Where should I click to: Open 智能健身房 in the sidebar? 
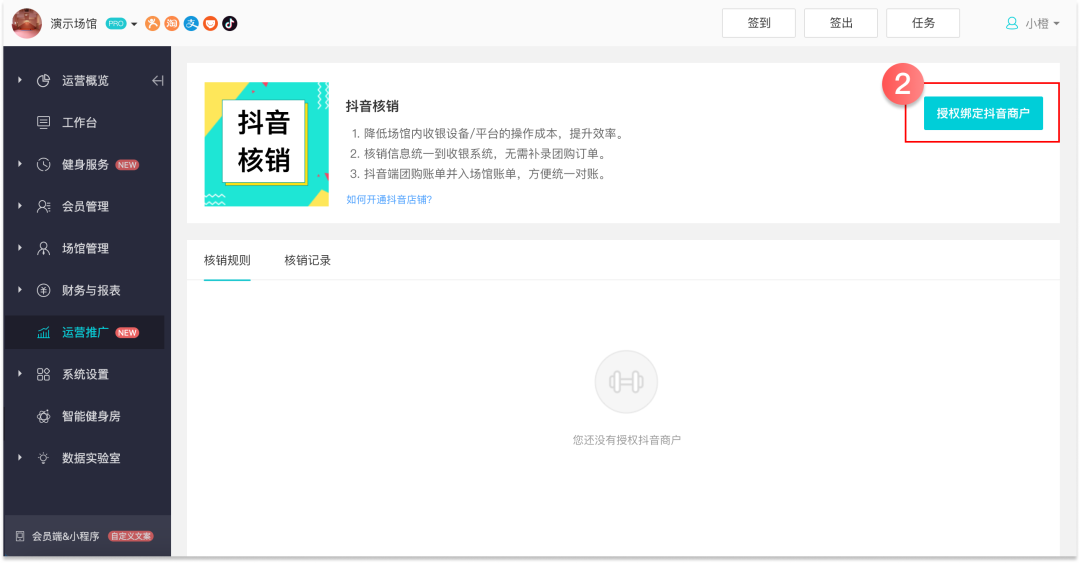[90, 416]
